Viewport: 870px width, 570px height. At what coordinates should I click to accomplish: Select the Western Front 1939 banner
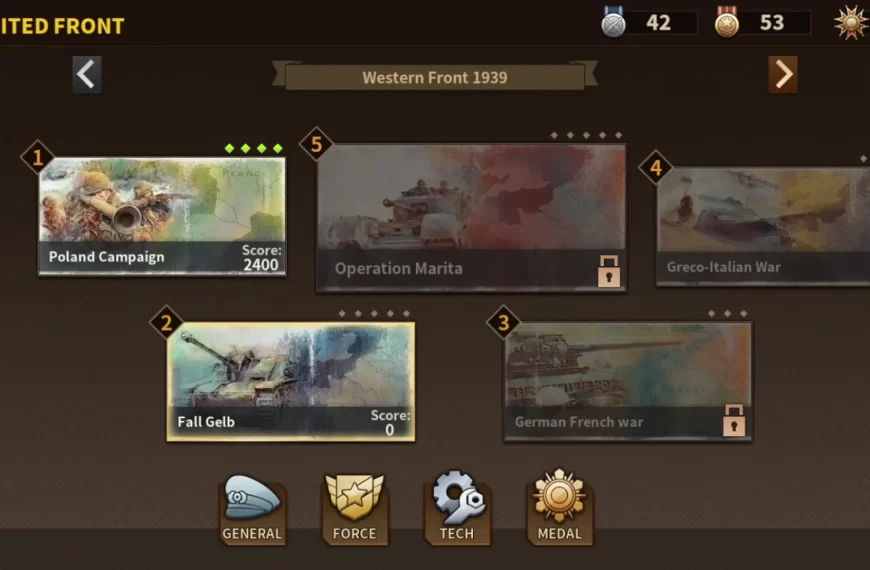pyautogui.click(x=435, y=77)
